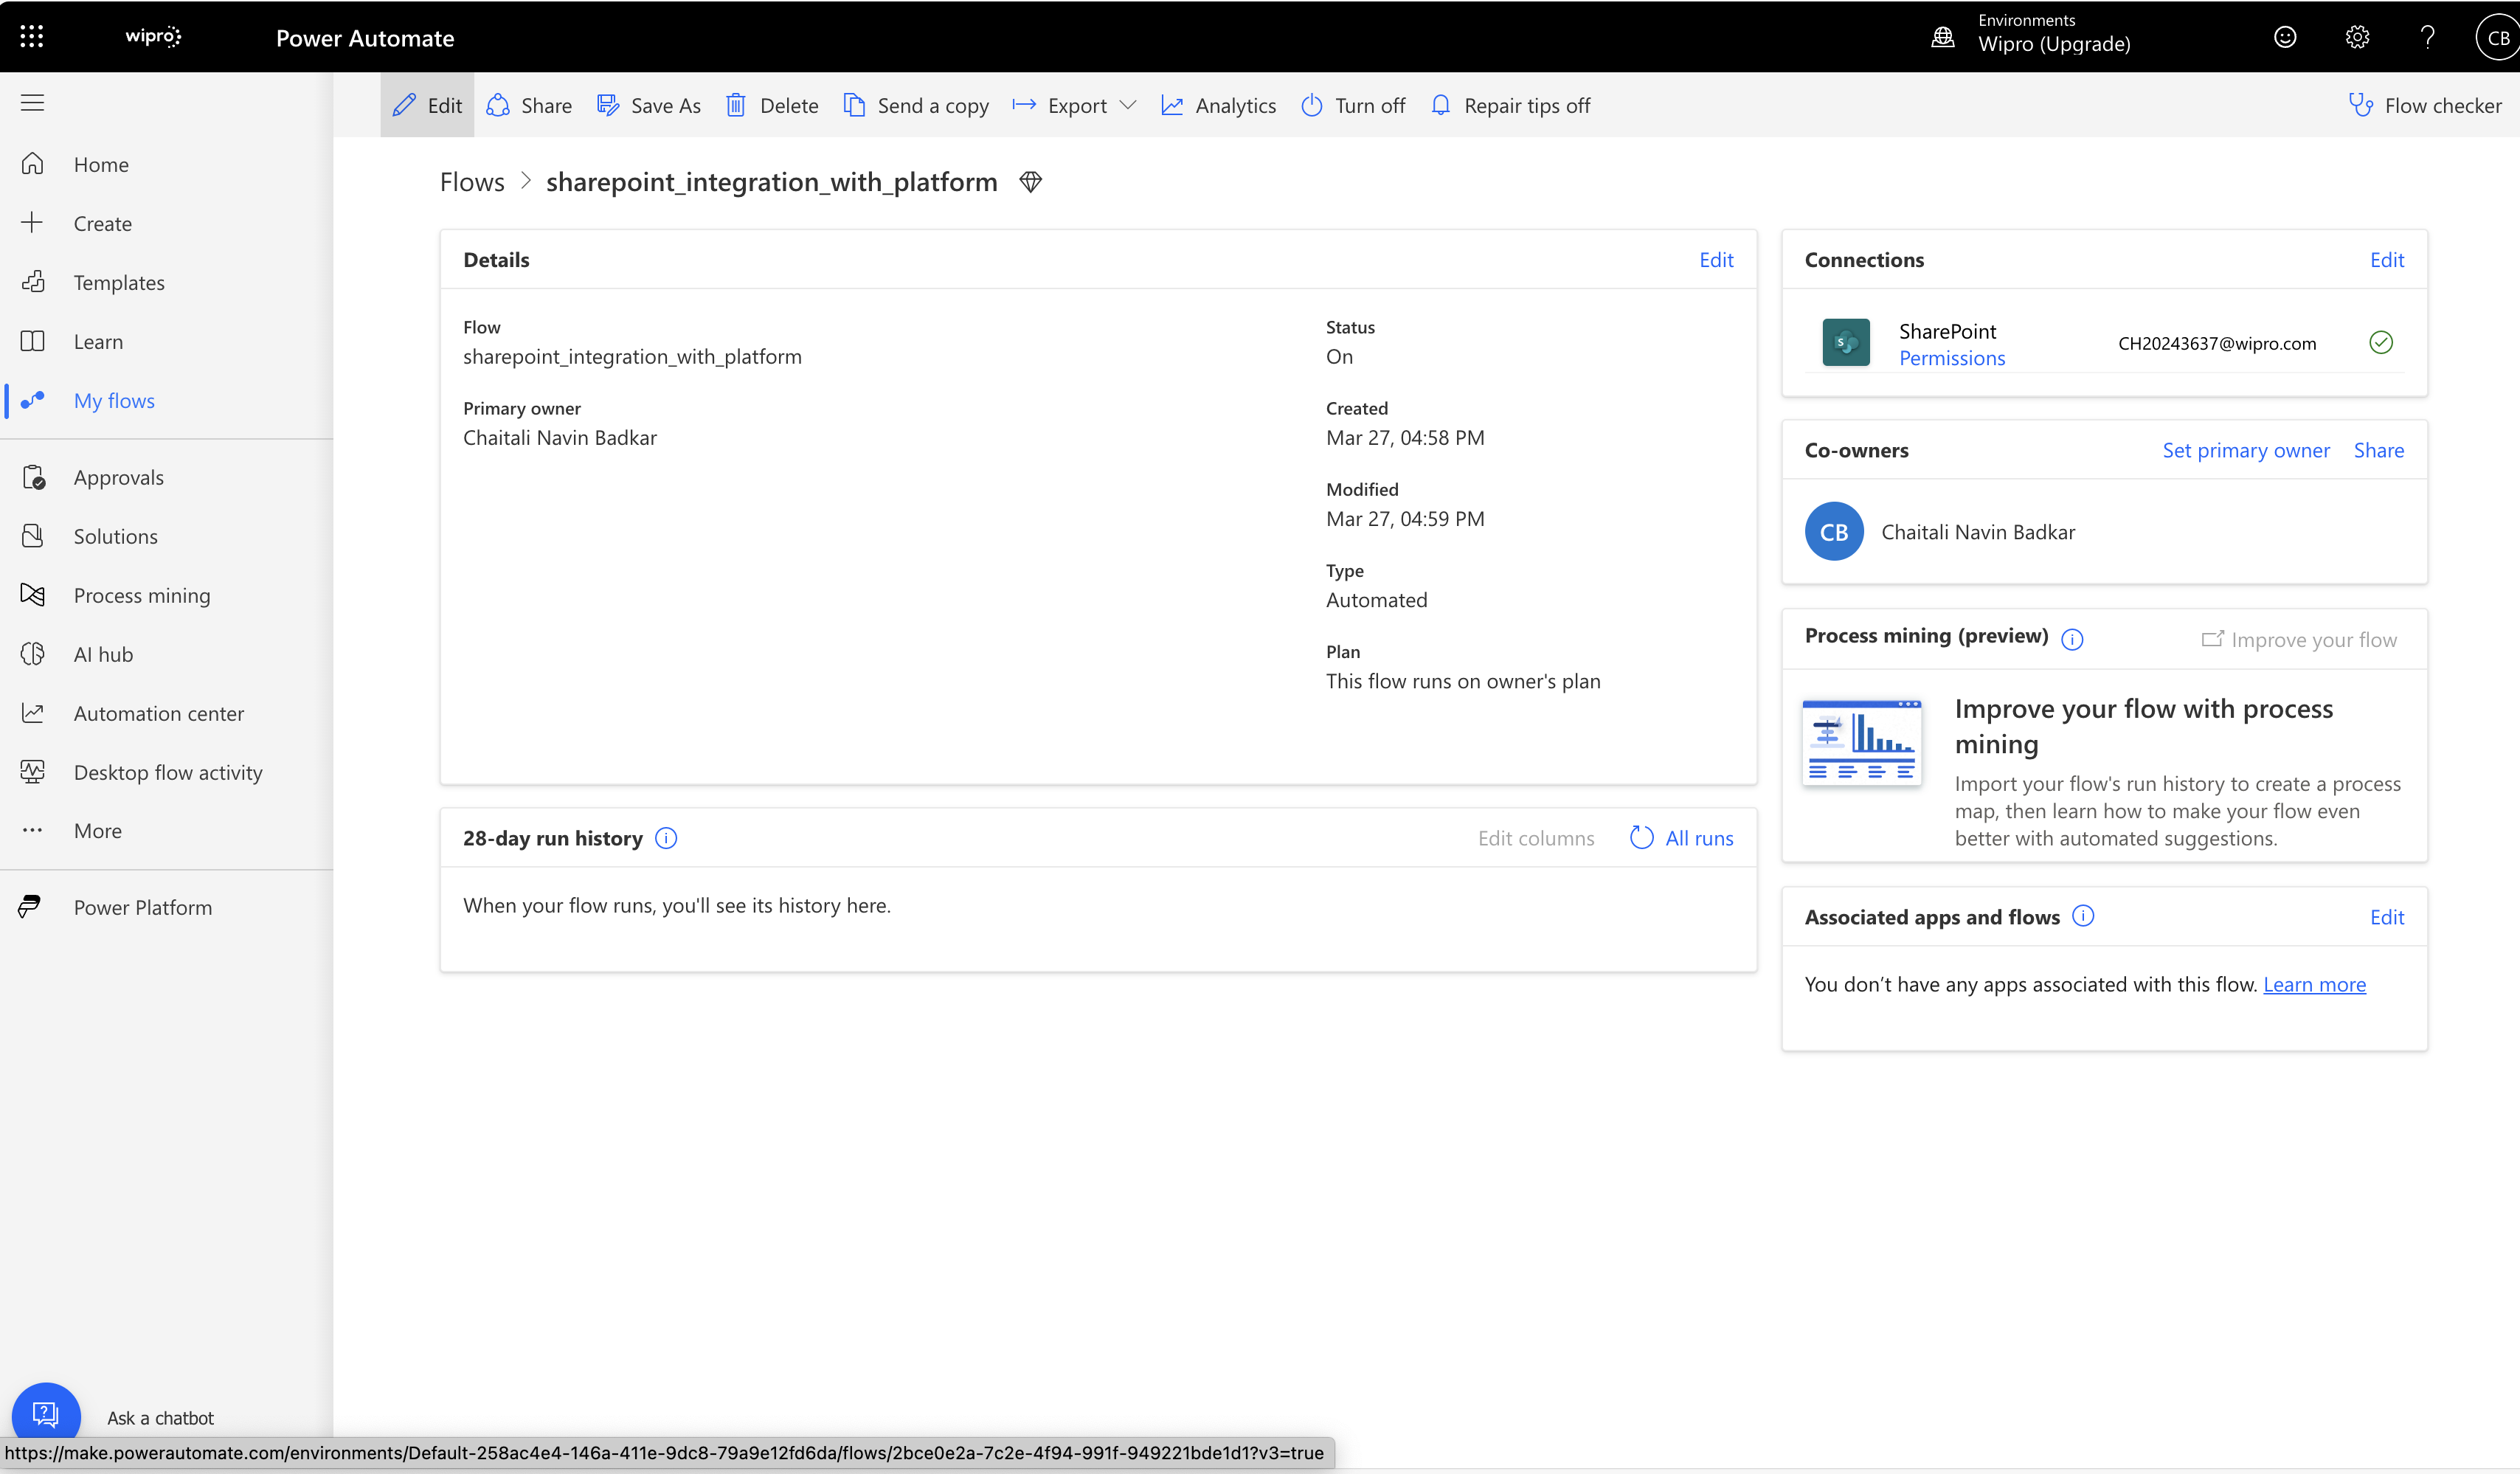Image resolution: width=2520 pixels, height=1474 pixels.
Task: Click Send a copy
Action: coord(916,105)
